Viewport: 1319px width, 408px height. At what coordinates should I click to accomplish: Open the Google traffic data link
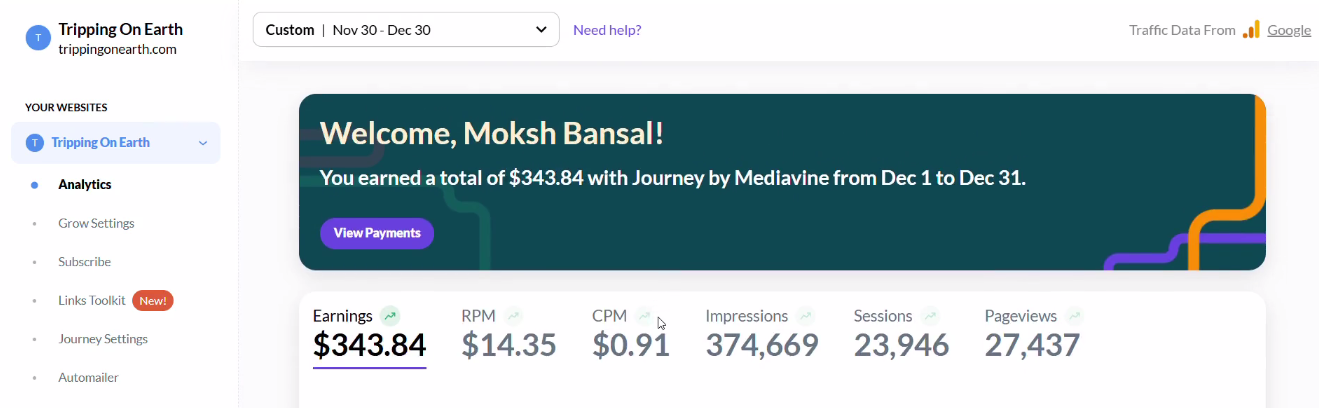tap(1289, 30)
